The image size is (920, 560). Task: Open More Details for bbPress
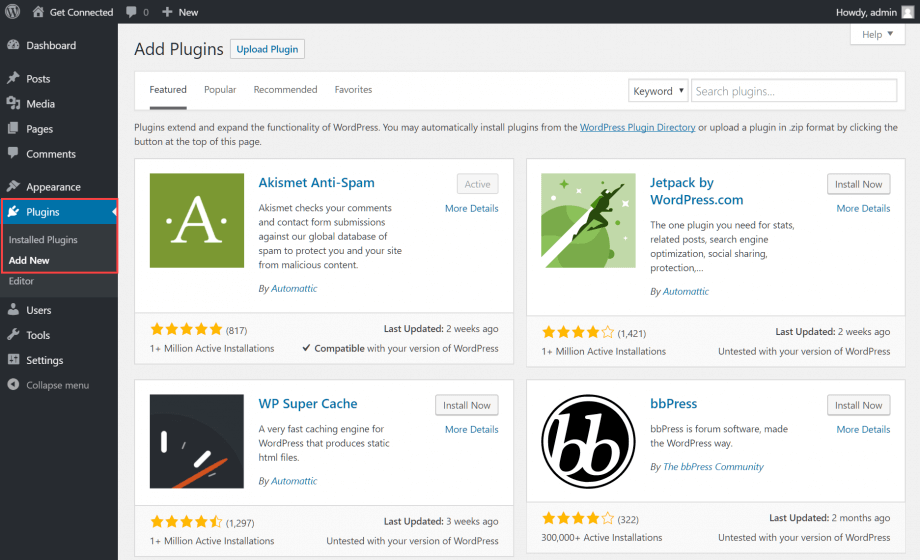(863, 430)
